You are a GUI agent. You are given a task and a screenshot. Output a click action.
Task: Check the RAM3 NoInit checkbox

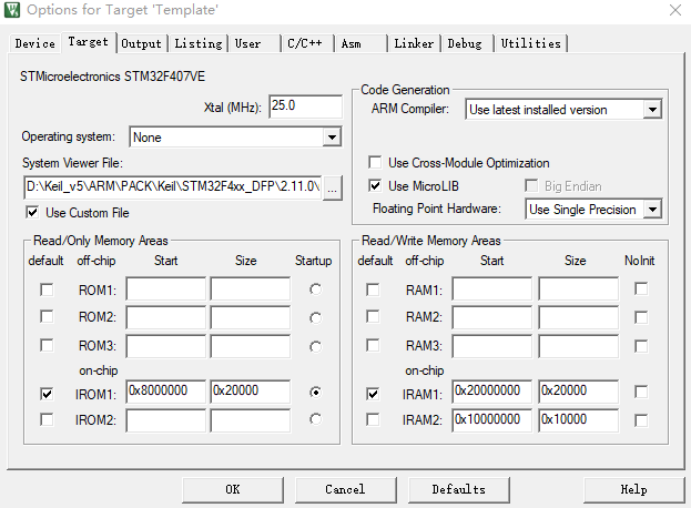pos(641,346)
